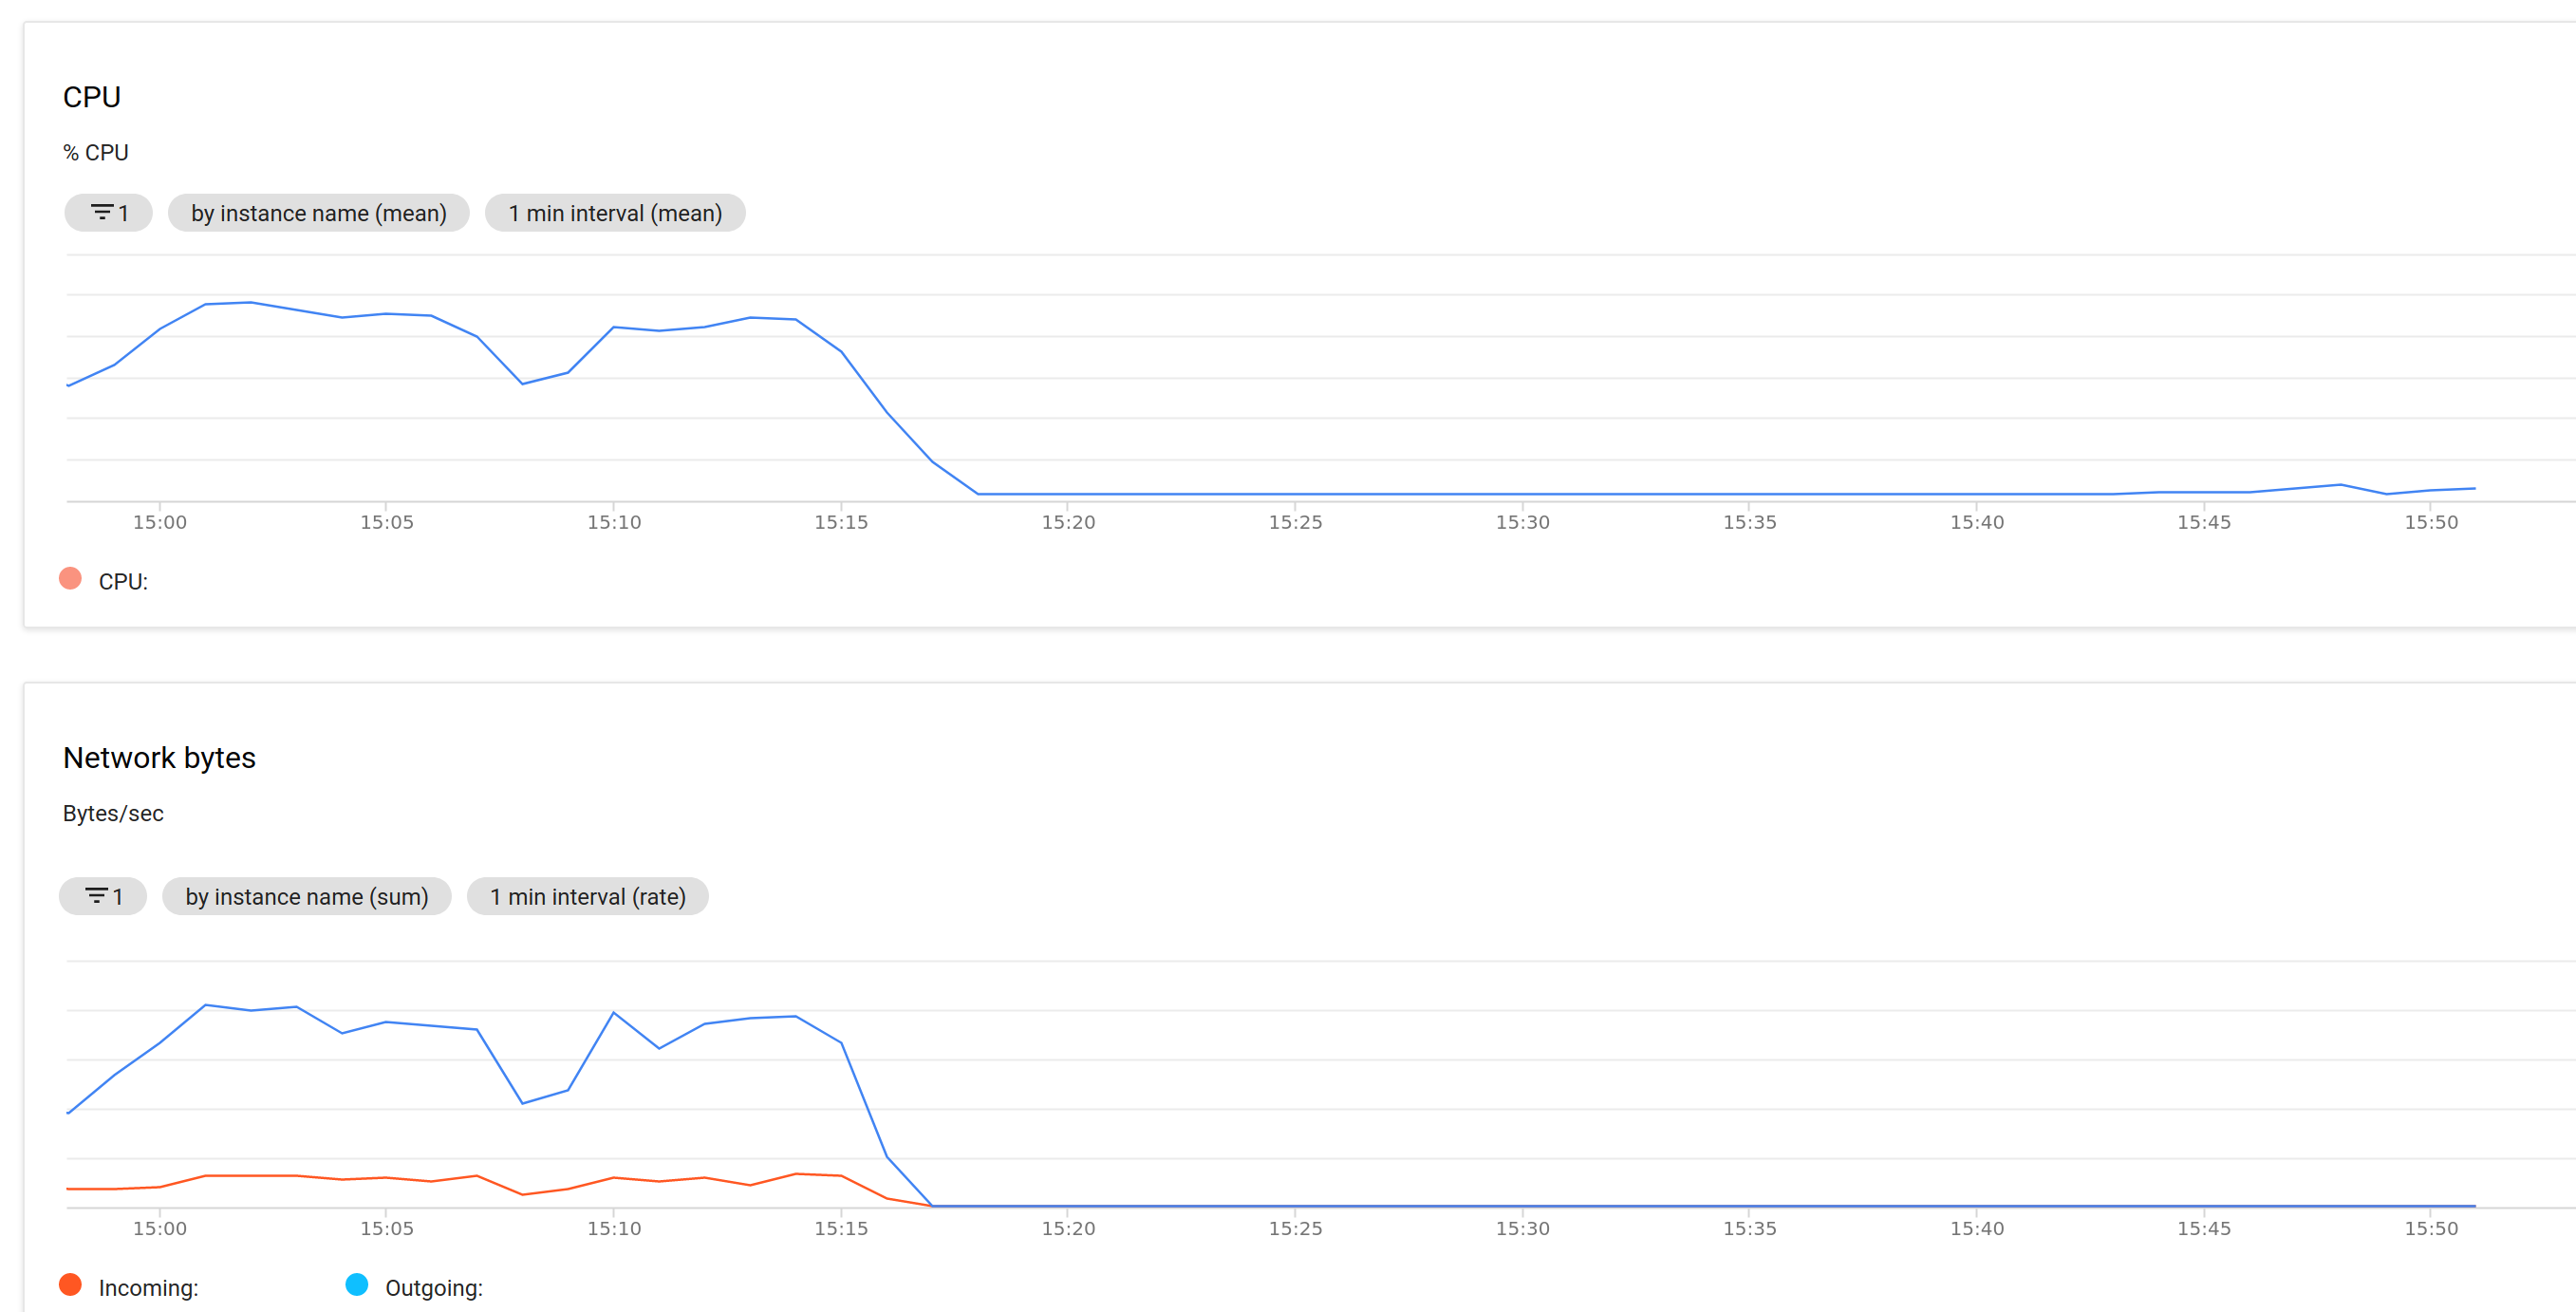
Task: Click the filter chip labeled 1 under CPU
Action: [x=107, y=212]
